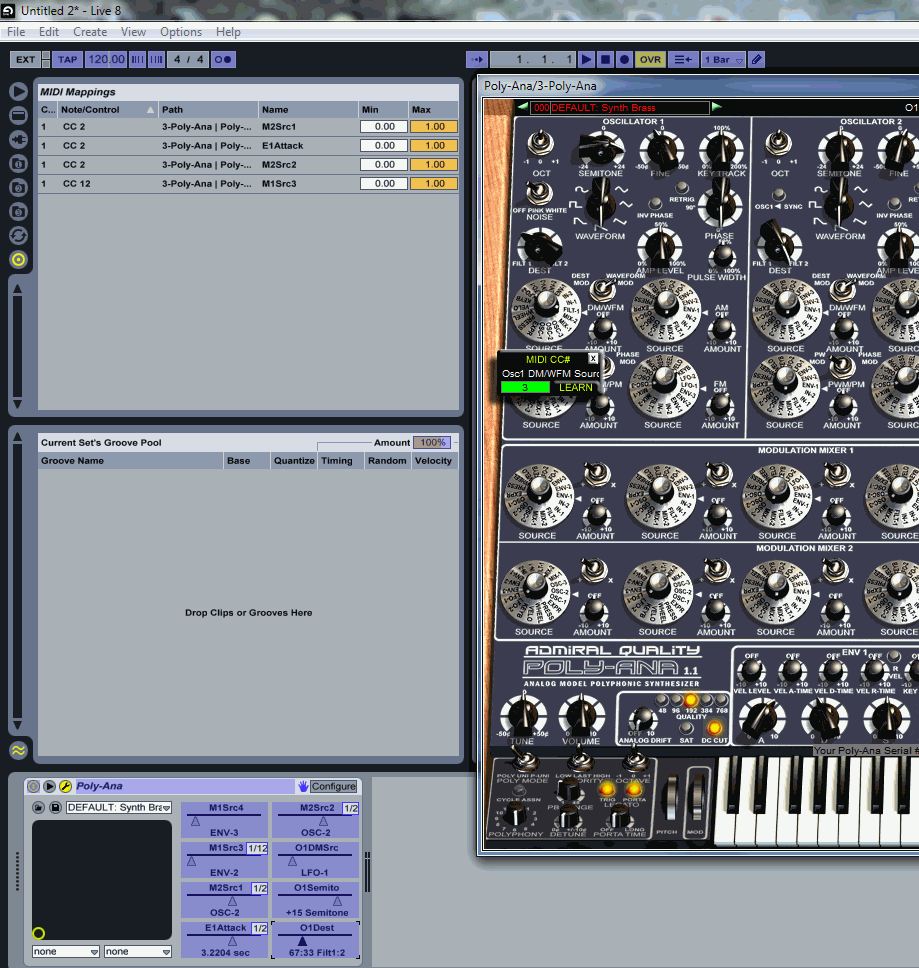The width and height of the screenshot is (919, 968).
Task: Arm the global Record button
Action: pos(625,59)
